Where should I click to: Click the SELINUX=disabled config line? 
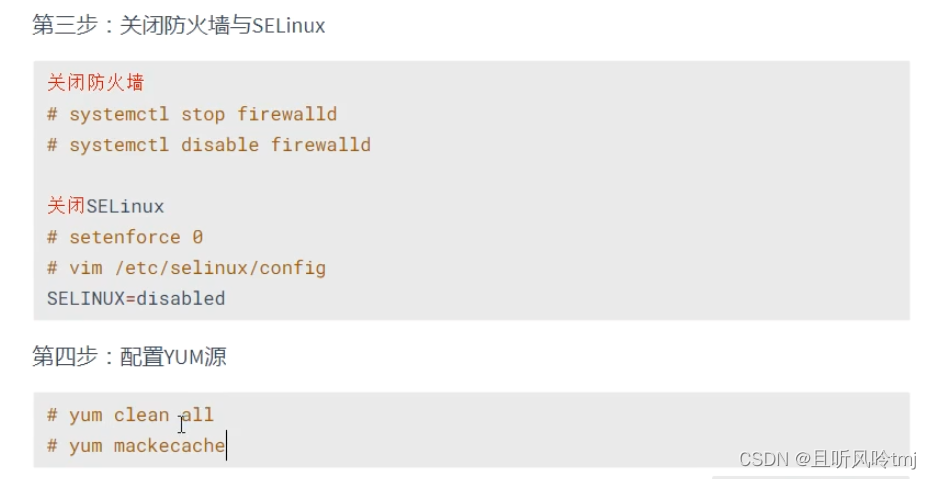(136, 299)
